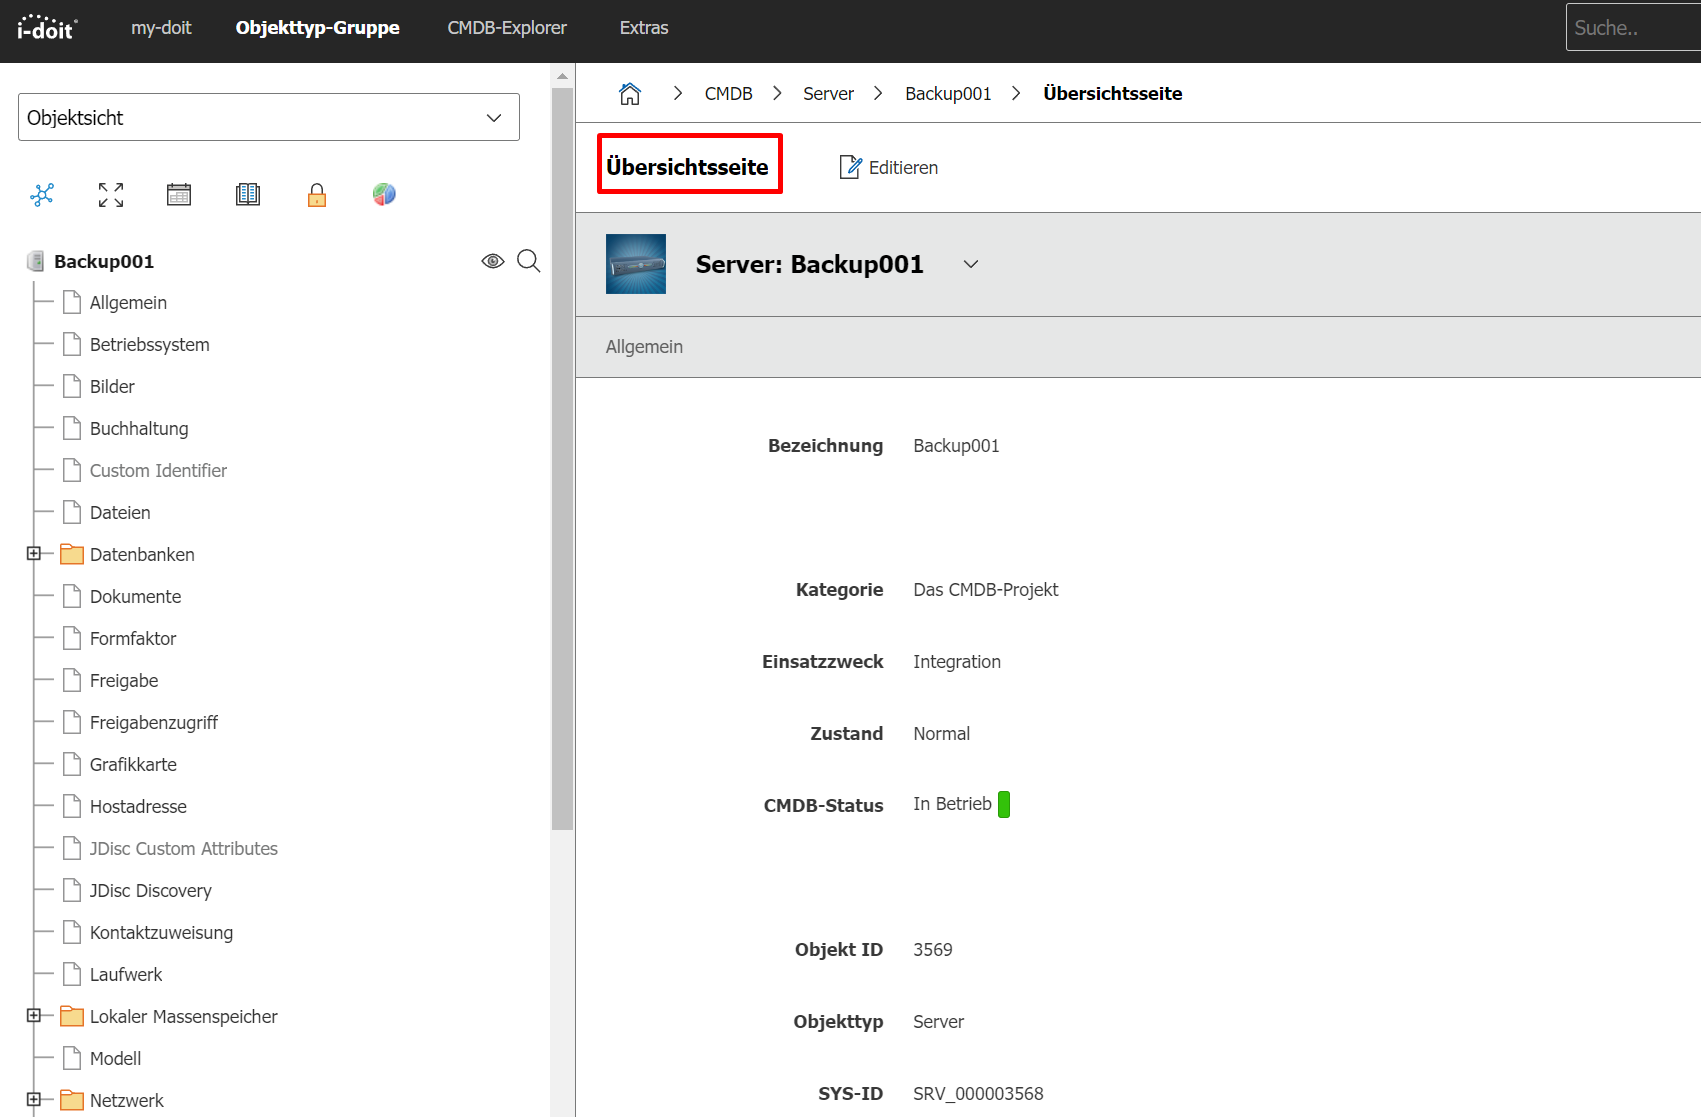
Task: Go to home via breadcrumb house icon
Action: coord(630,93)
